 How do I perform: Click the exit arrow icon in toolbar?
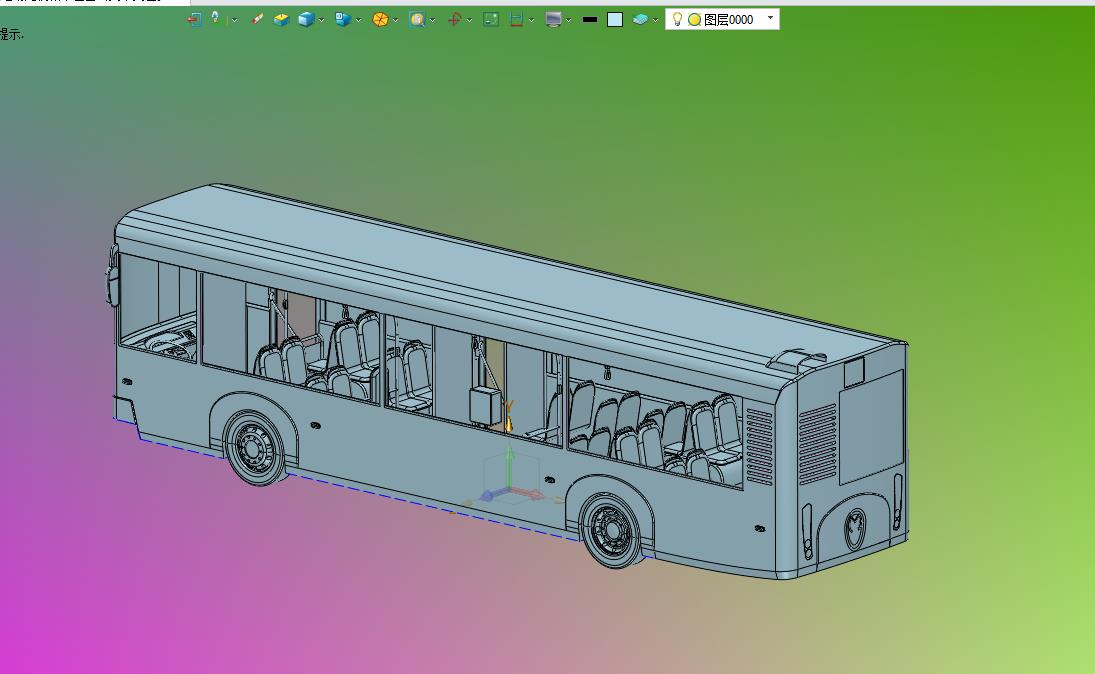[x=194, y=19]
